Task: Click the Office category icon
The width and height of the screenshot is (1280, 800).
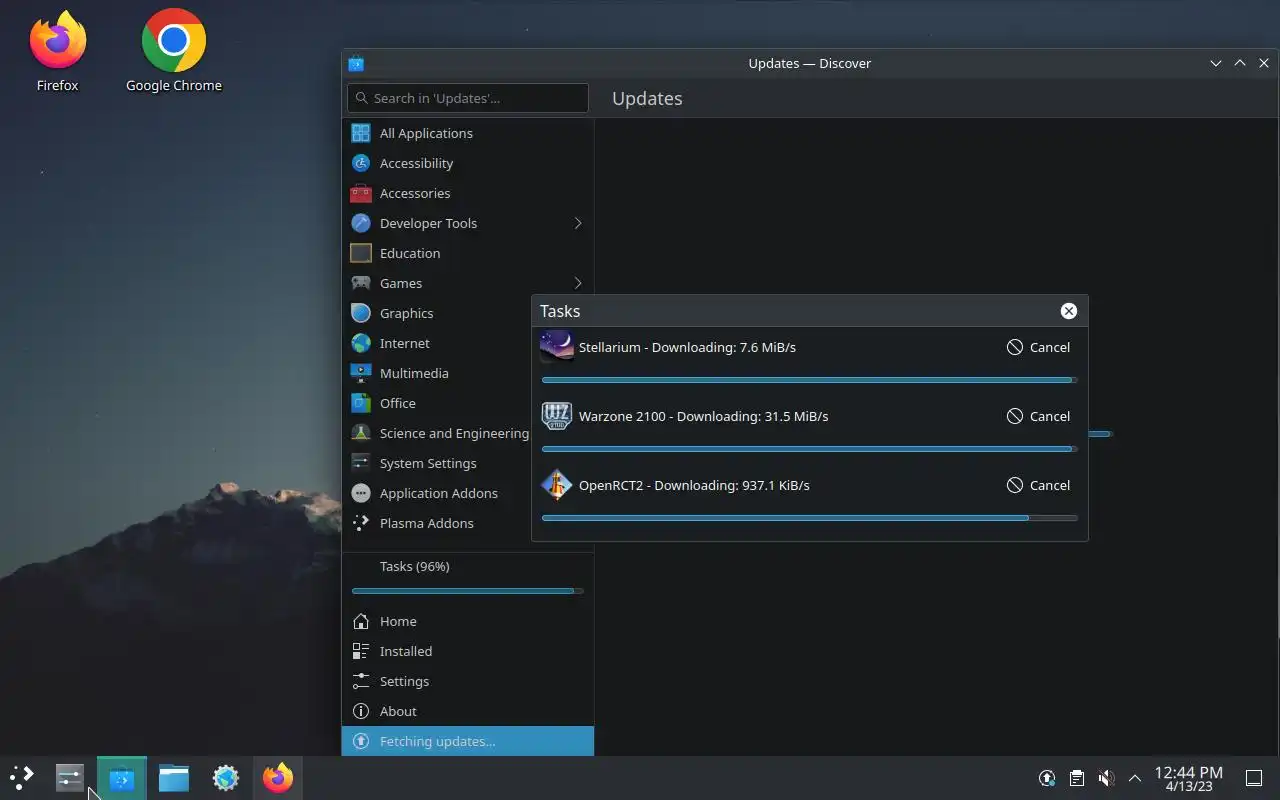Action: (x=361, y=403)
